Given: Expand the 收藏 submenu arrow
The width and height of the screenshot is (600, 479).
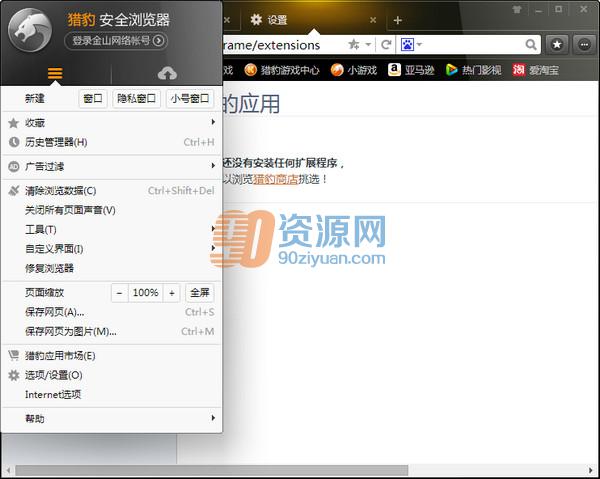Looking at the screenshot, I should tap(213, 122).
